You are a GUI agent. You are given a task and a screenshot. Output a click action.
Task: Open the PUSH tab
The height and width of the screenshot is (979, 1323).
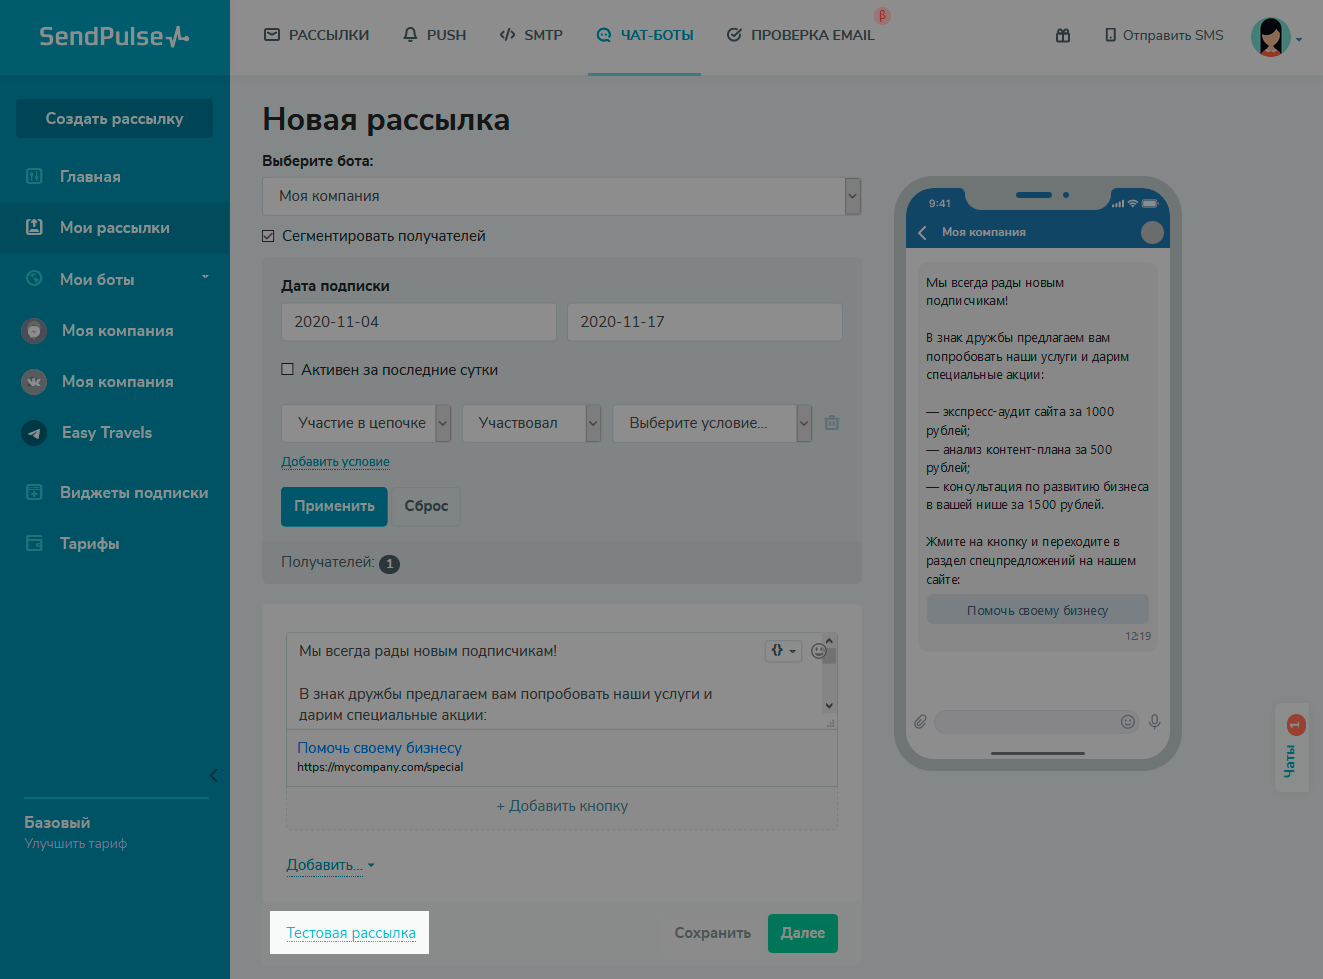434,35
